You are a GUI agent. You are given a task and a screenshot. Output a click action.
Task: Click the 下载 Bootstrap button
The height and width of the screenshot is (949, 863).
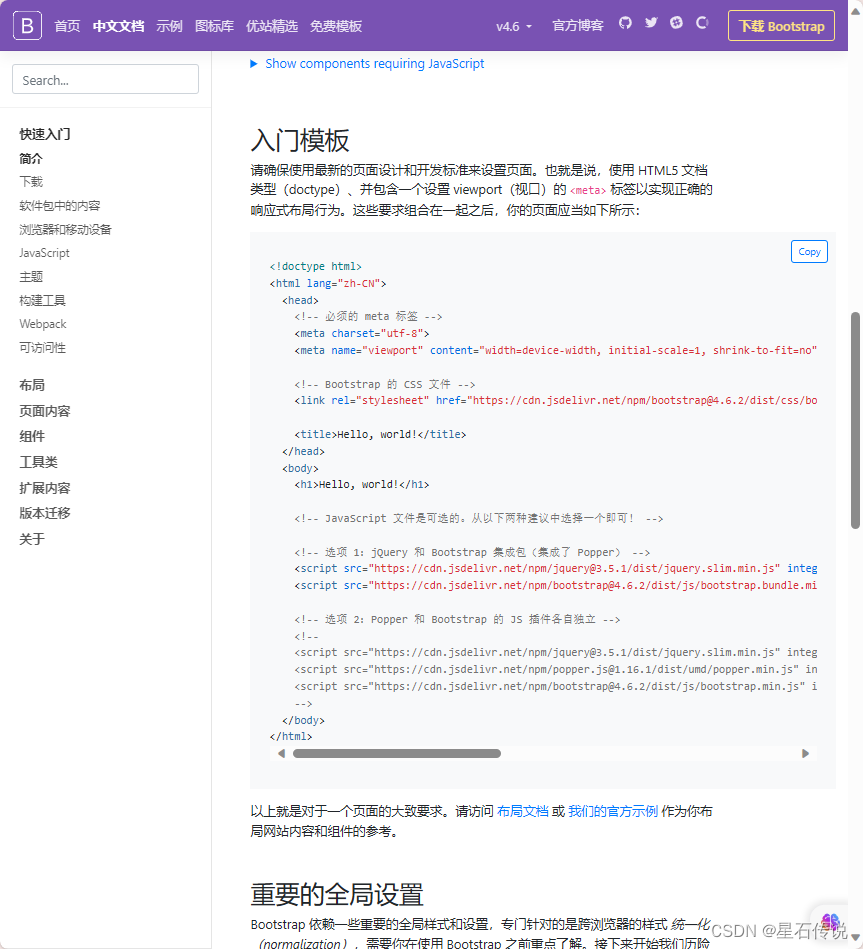pos(781,26)
